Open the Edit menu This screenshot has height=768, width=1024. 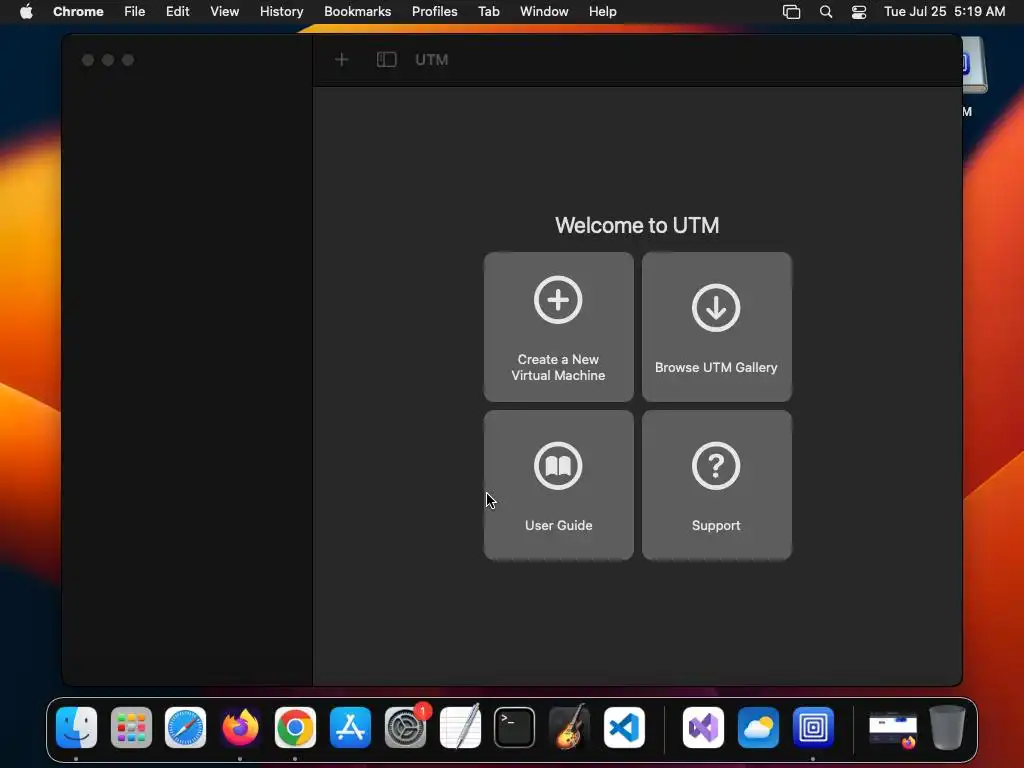[x=178, y=12]
